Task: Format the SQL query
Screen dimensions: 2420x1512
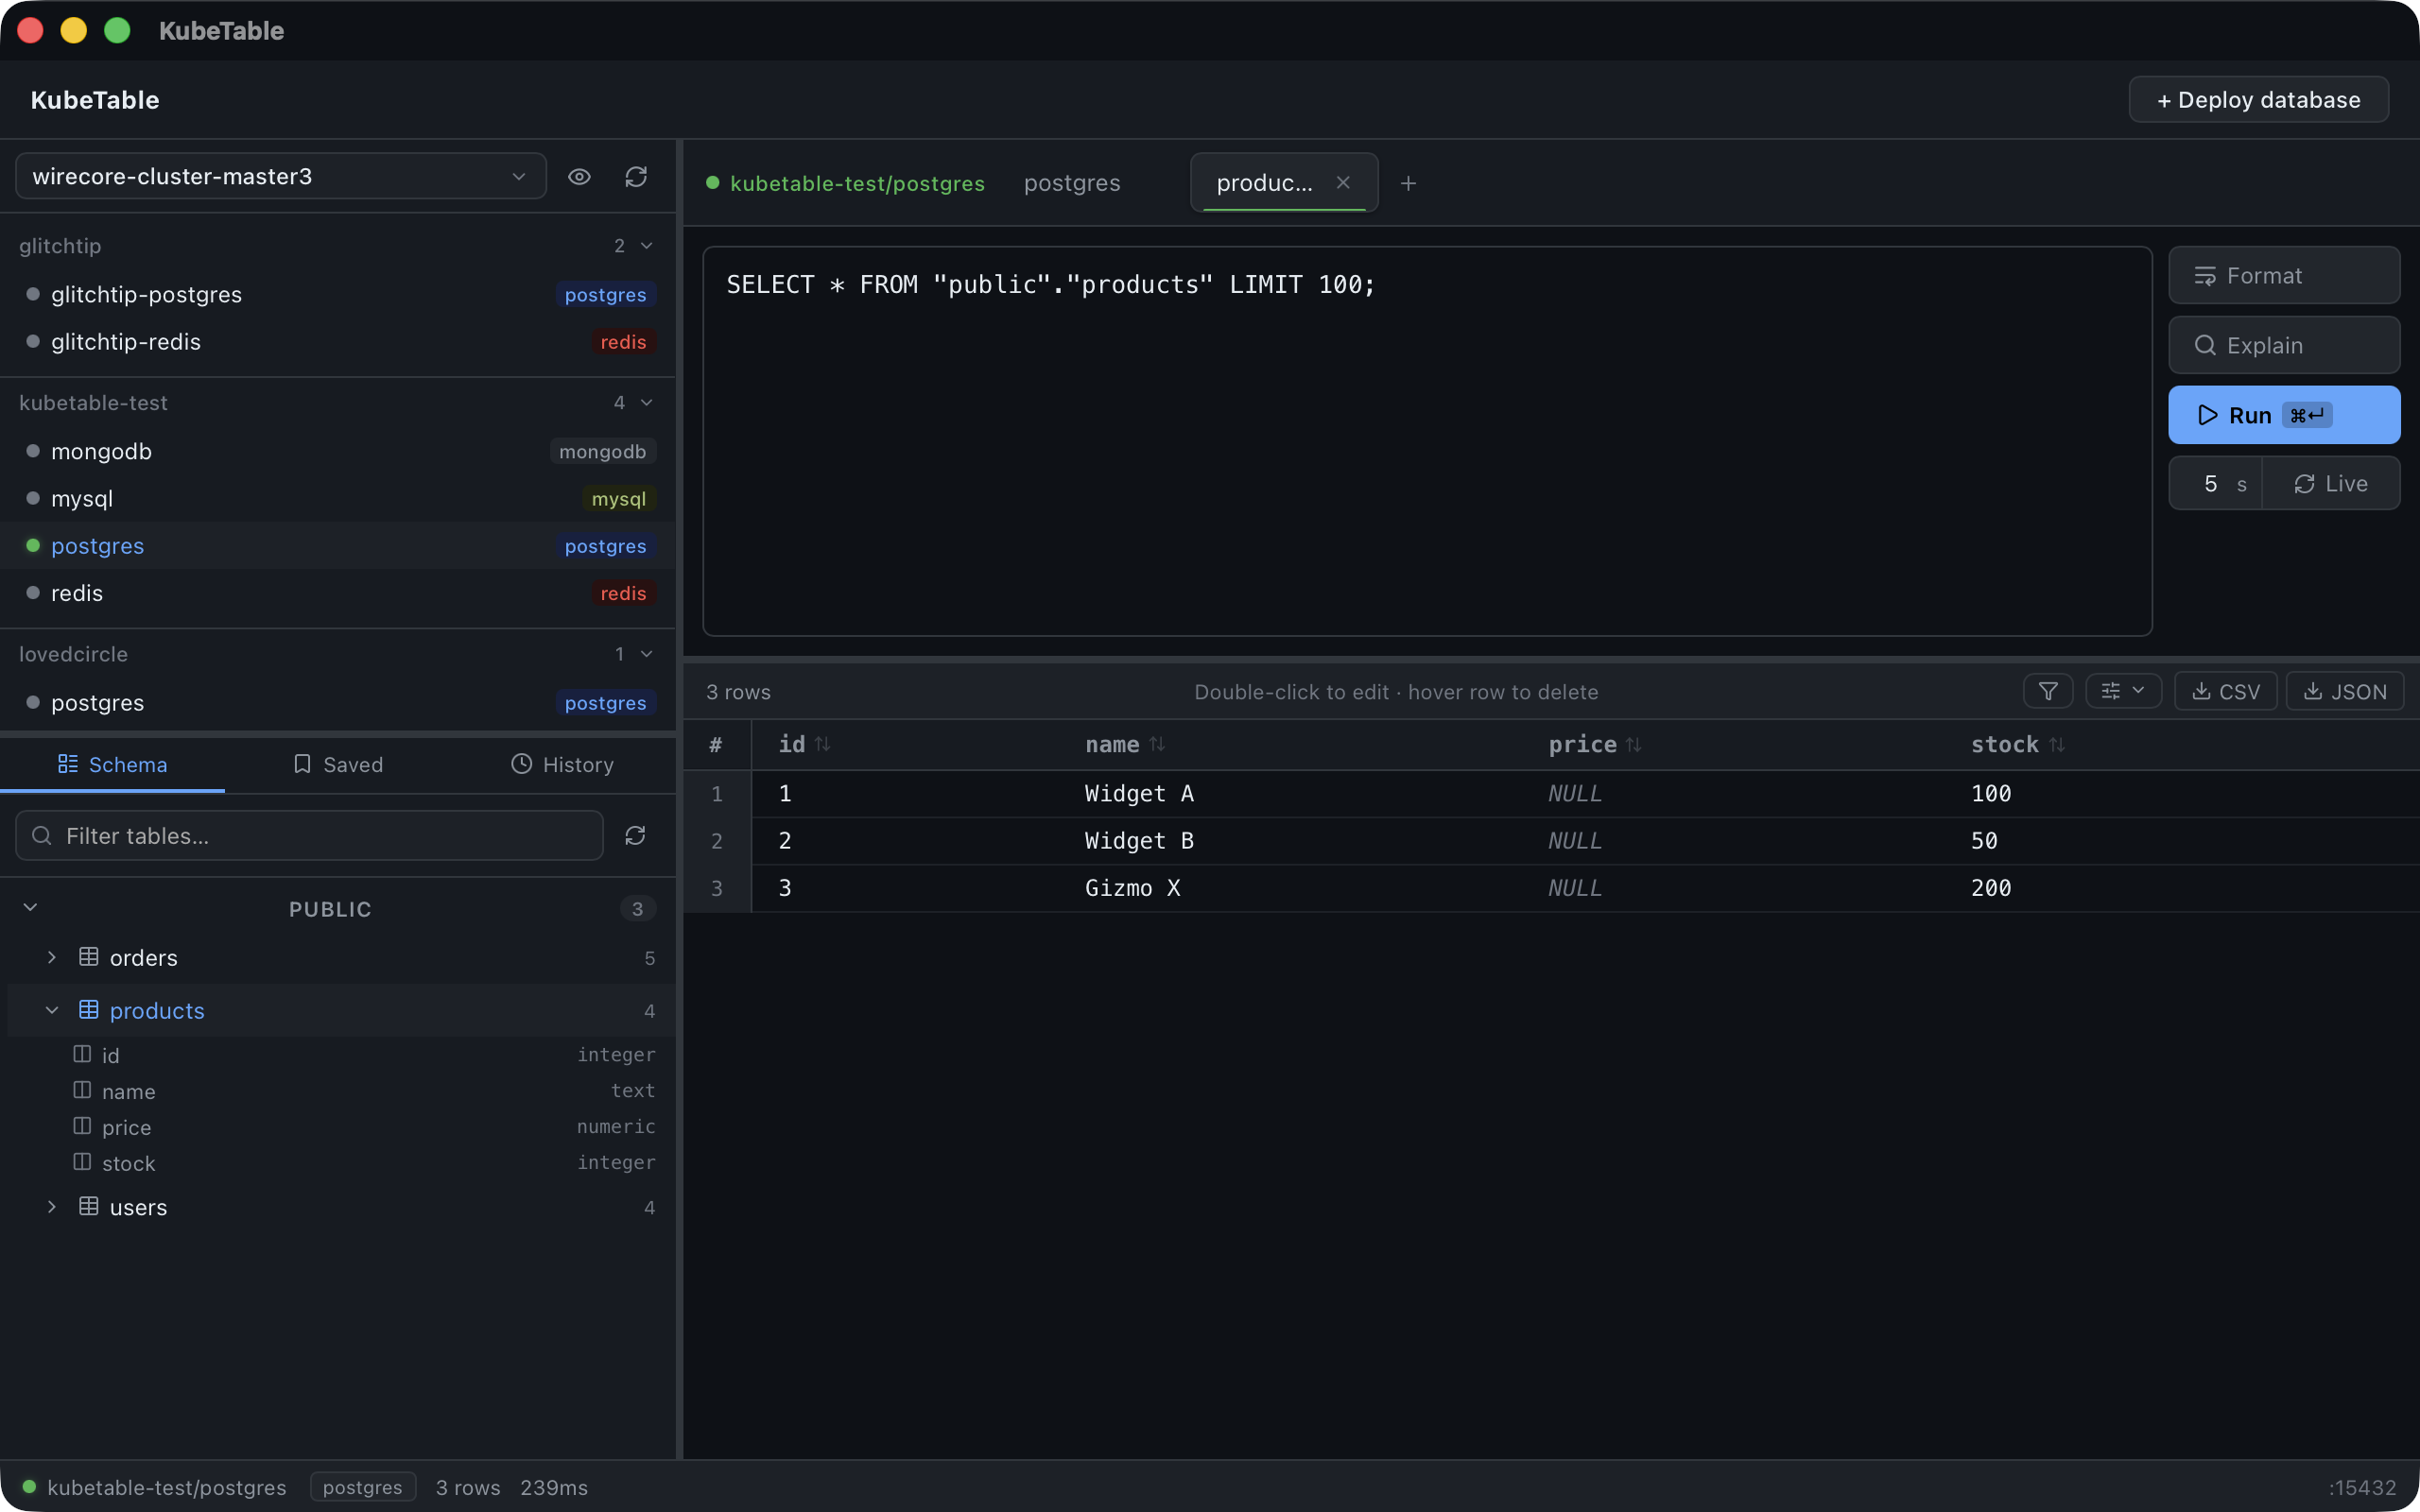Action: coord(2284,275)
